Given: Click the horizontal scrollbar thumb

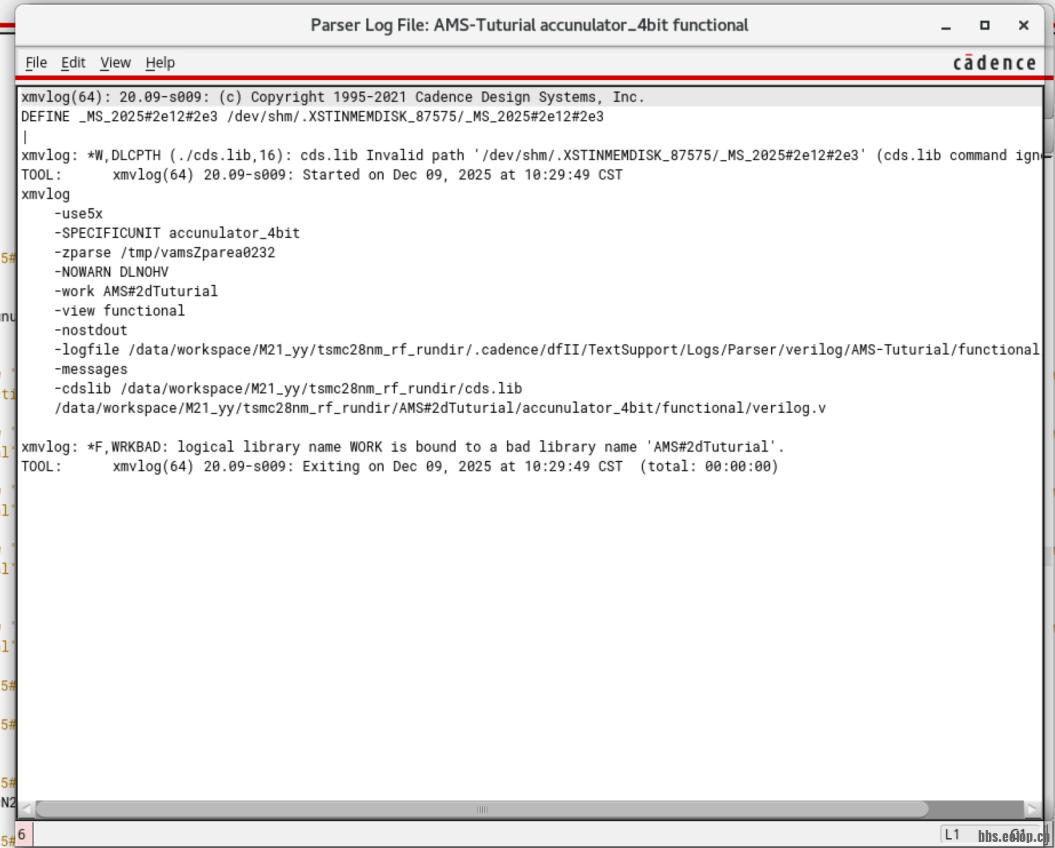Looking at the screenshot, I should tap(480, 808).
